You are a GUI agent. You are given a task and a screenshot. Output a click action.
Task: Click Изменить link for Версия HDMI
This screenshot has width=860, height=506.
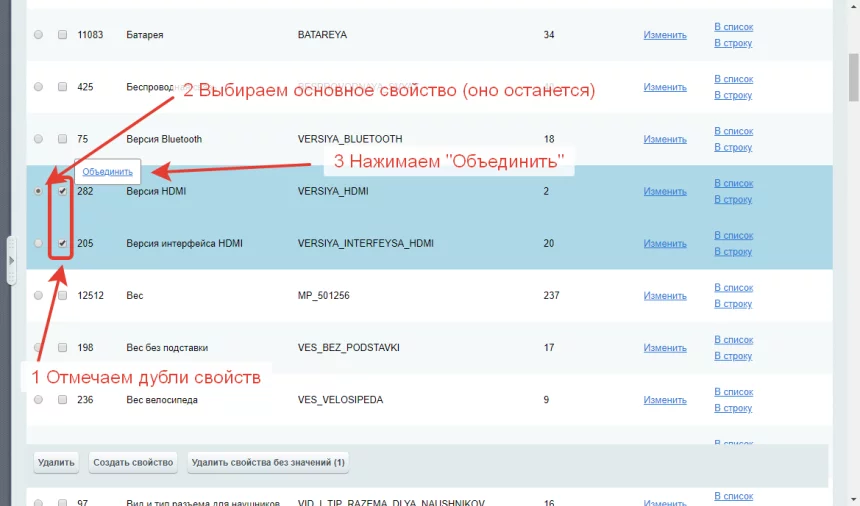(x=665, y=191)
